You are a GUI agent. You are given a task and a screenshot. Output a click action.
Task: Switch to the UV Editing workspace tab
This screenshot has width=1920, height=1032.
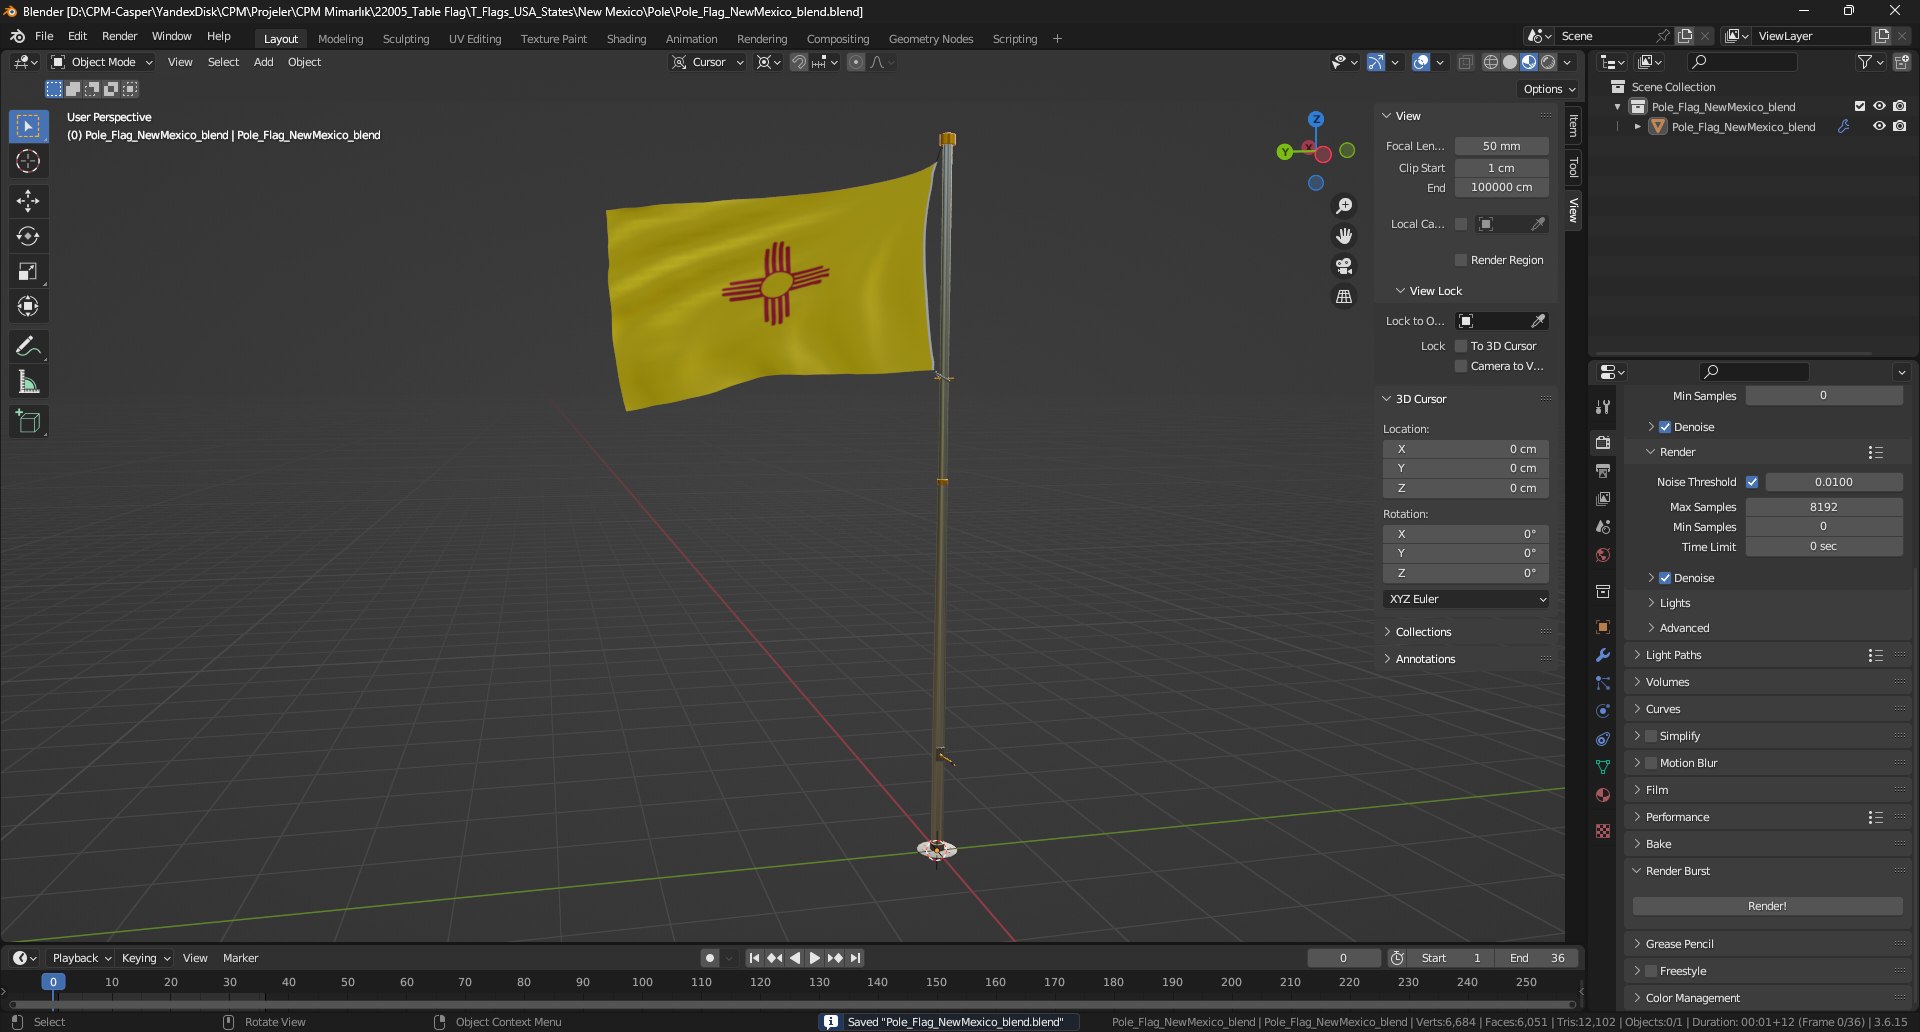point(475,39)
